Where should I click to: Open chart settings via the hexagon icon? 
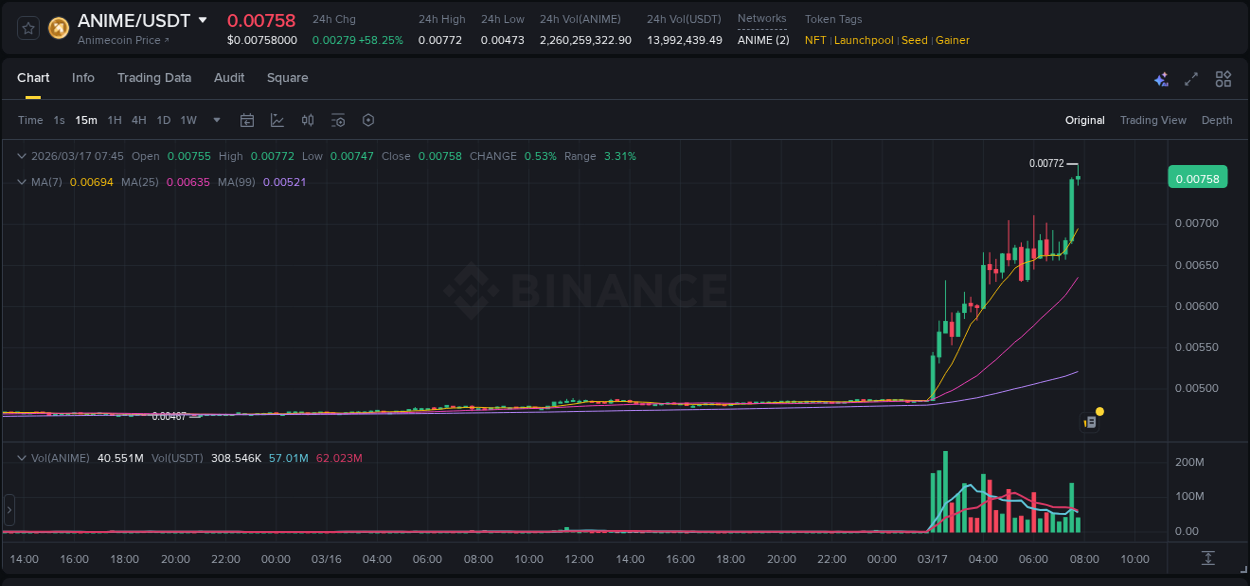pos(368,120)
